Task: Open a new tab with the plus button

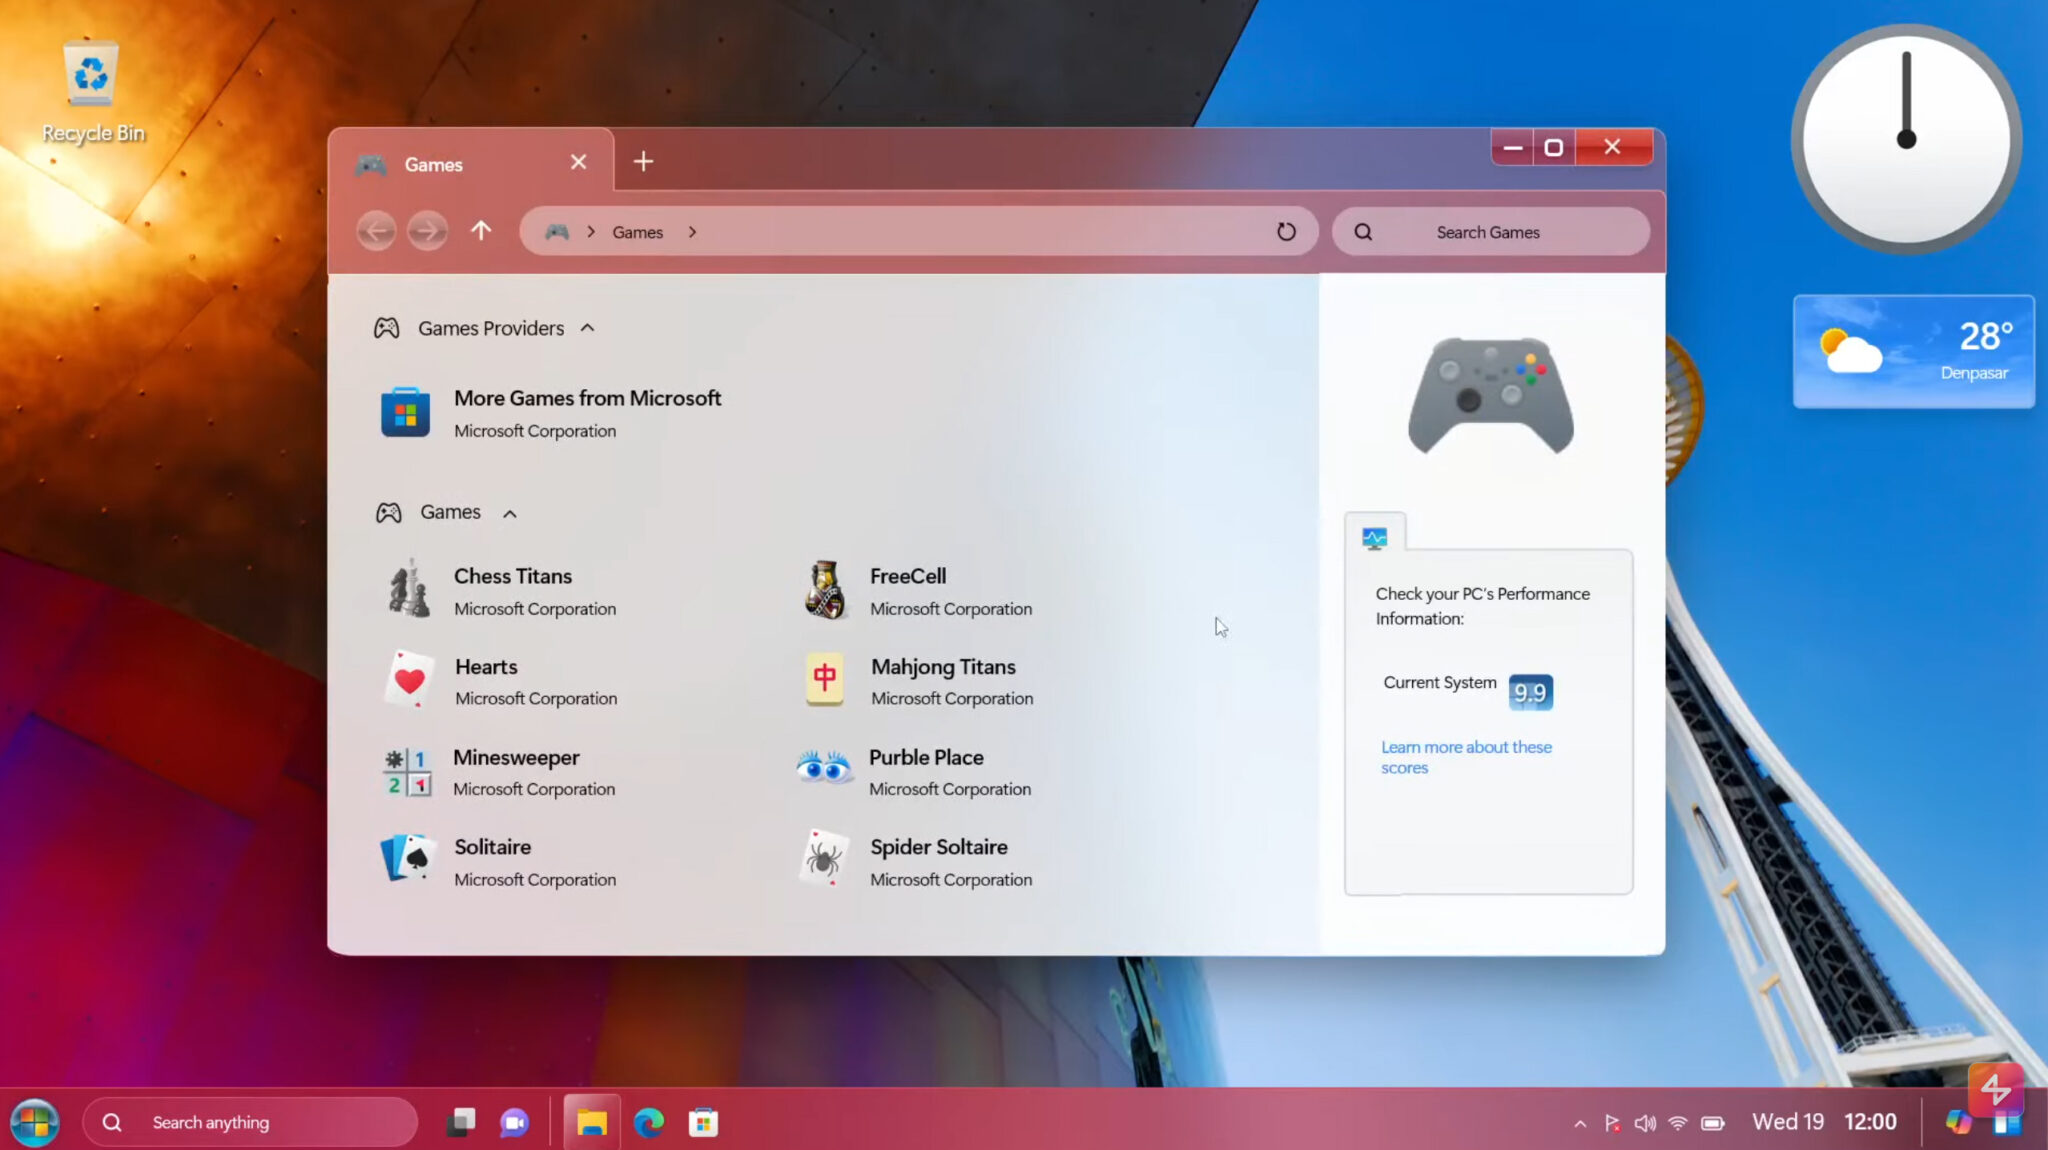Action: (643, 160)
